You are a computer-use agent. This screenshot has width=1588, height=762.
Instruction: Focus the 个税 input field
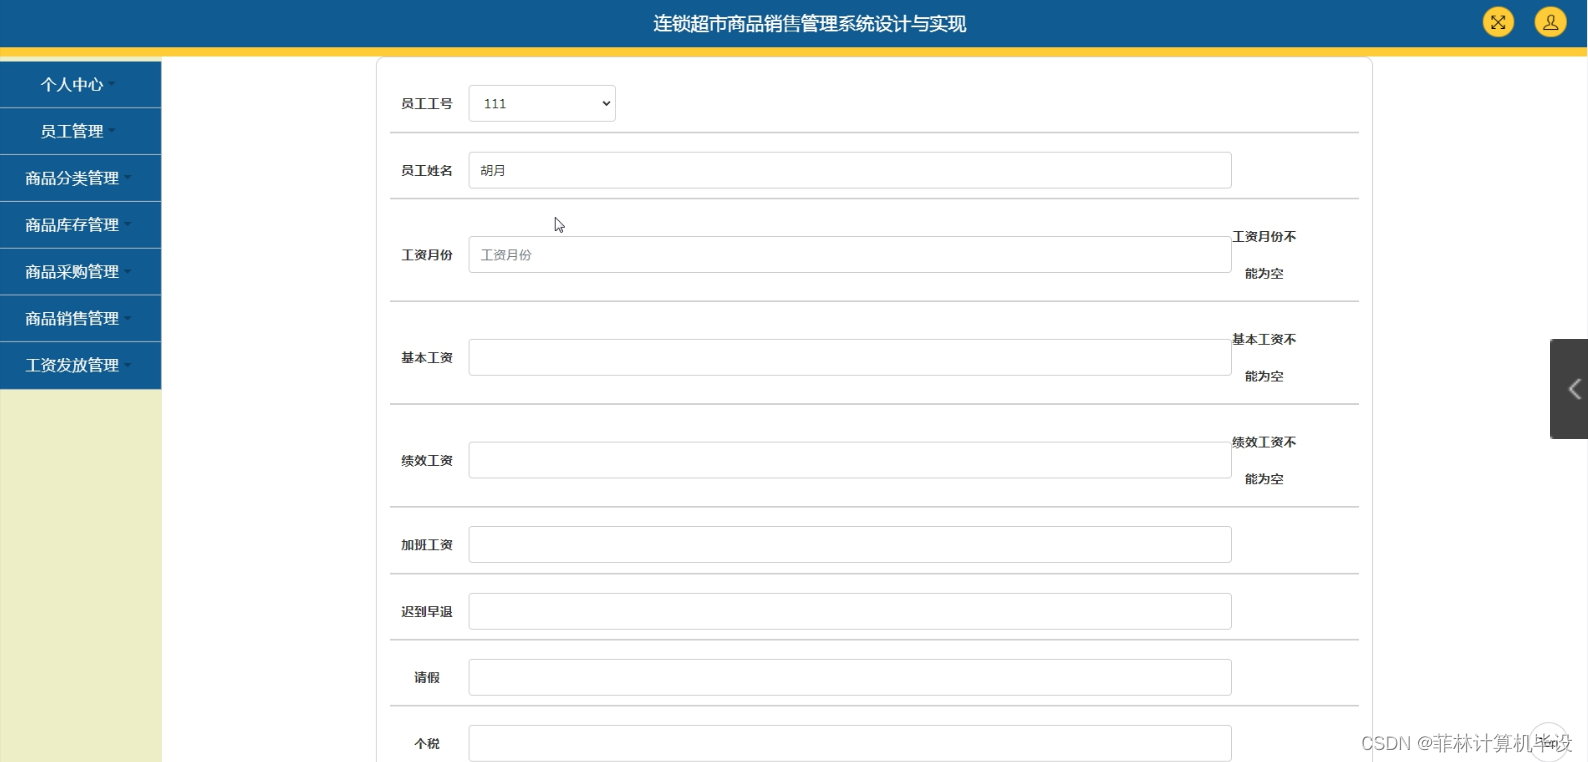[850, 743]
